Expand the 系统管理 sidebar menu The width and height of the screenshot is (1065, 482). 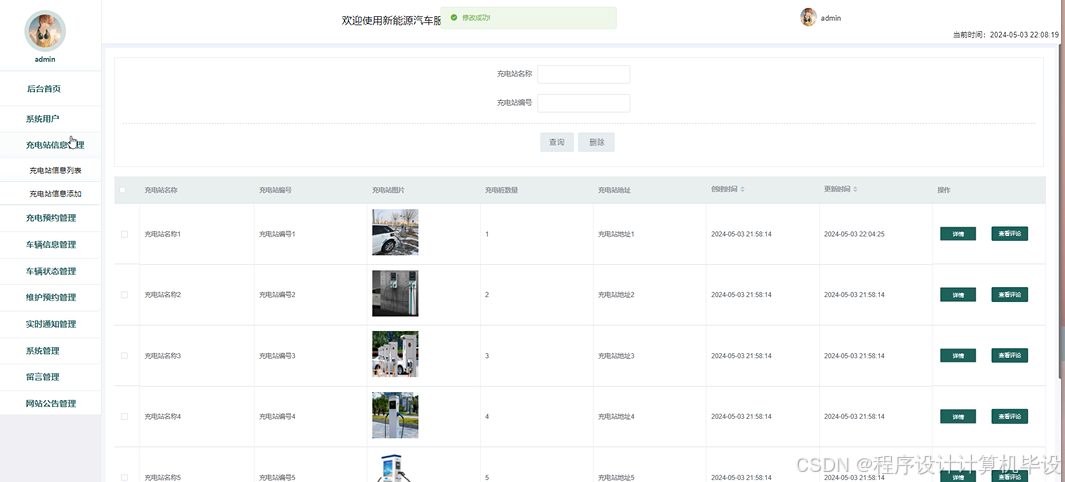tap(50, 350)
